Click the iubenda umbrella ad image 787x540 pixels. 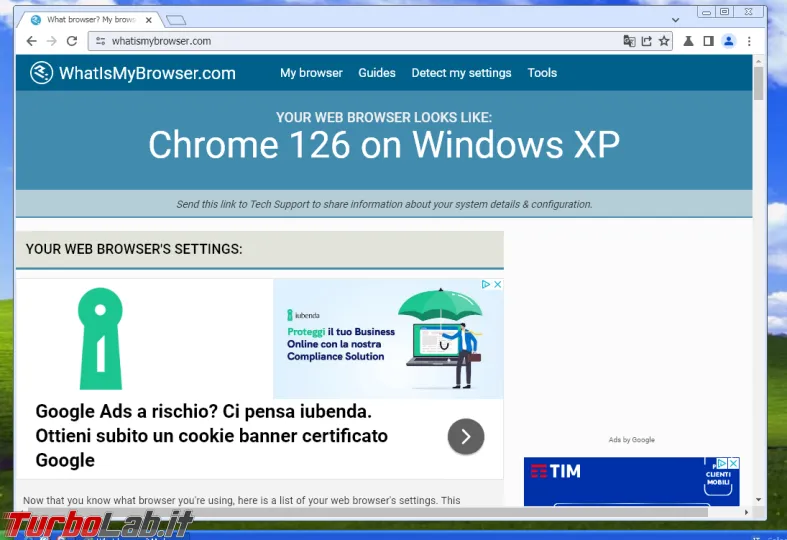point(388,339)
